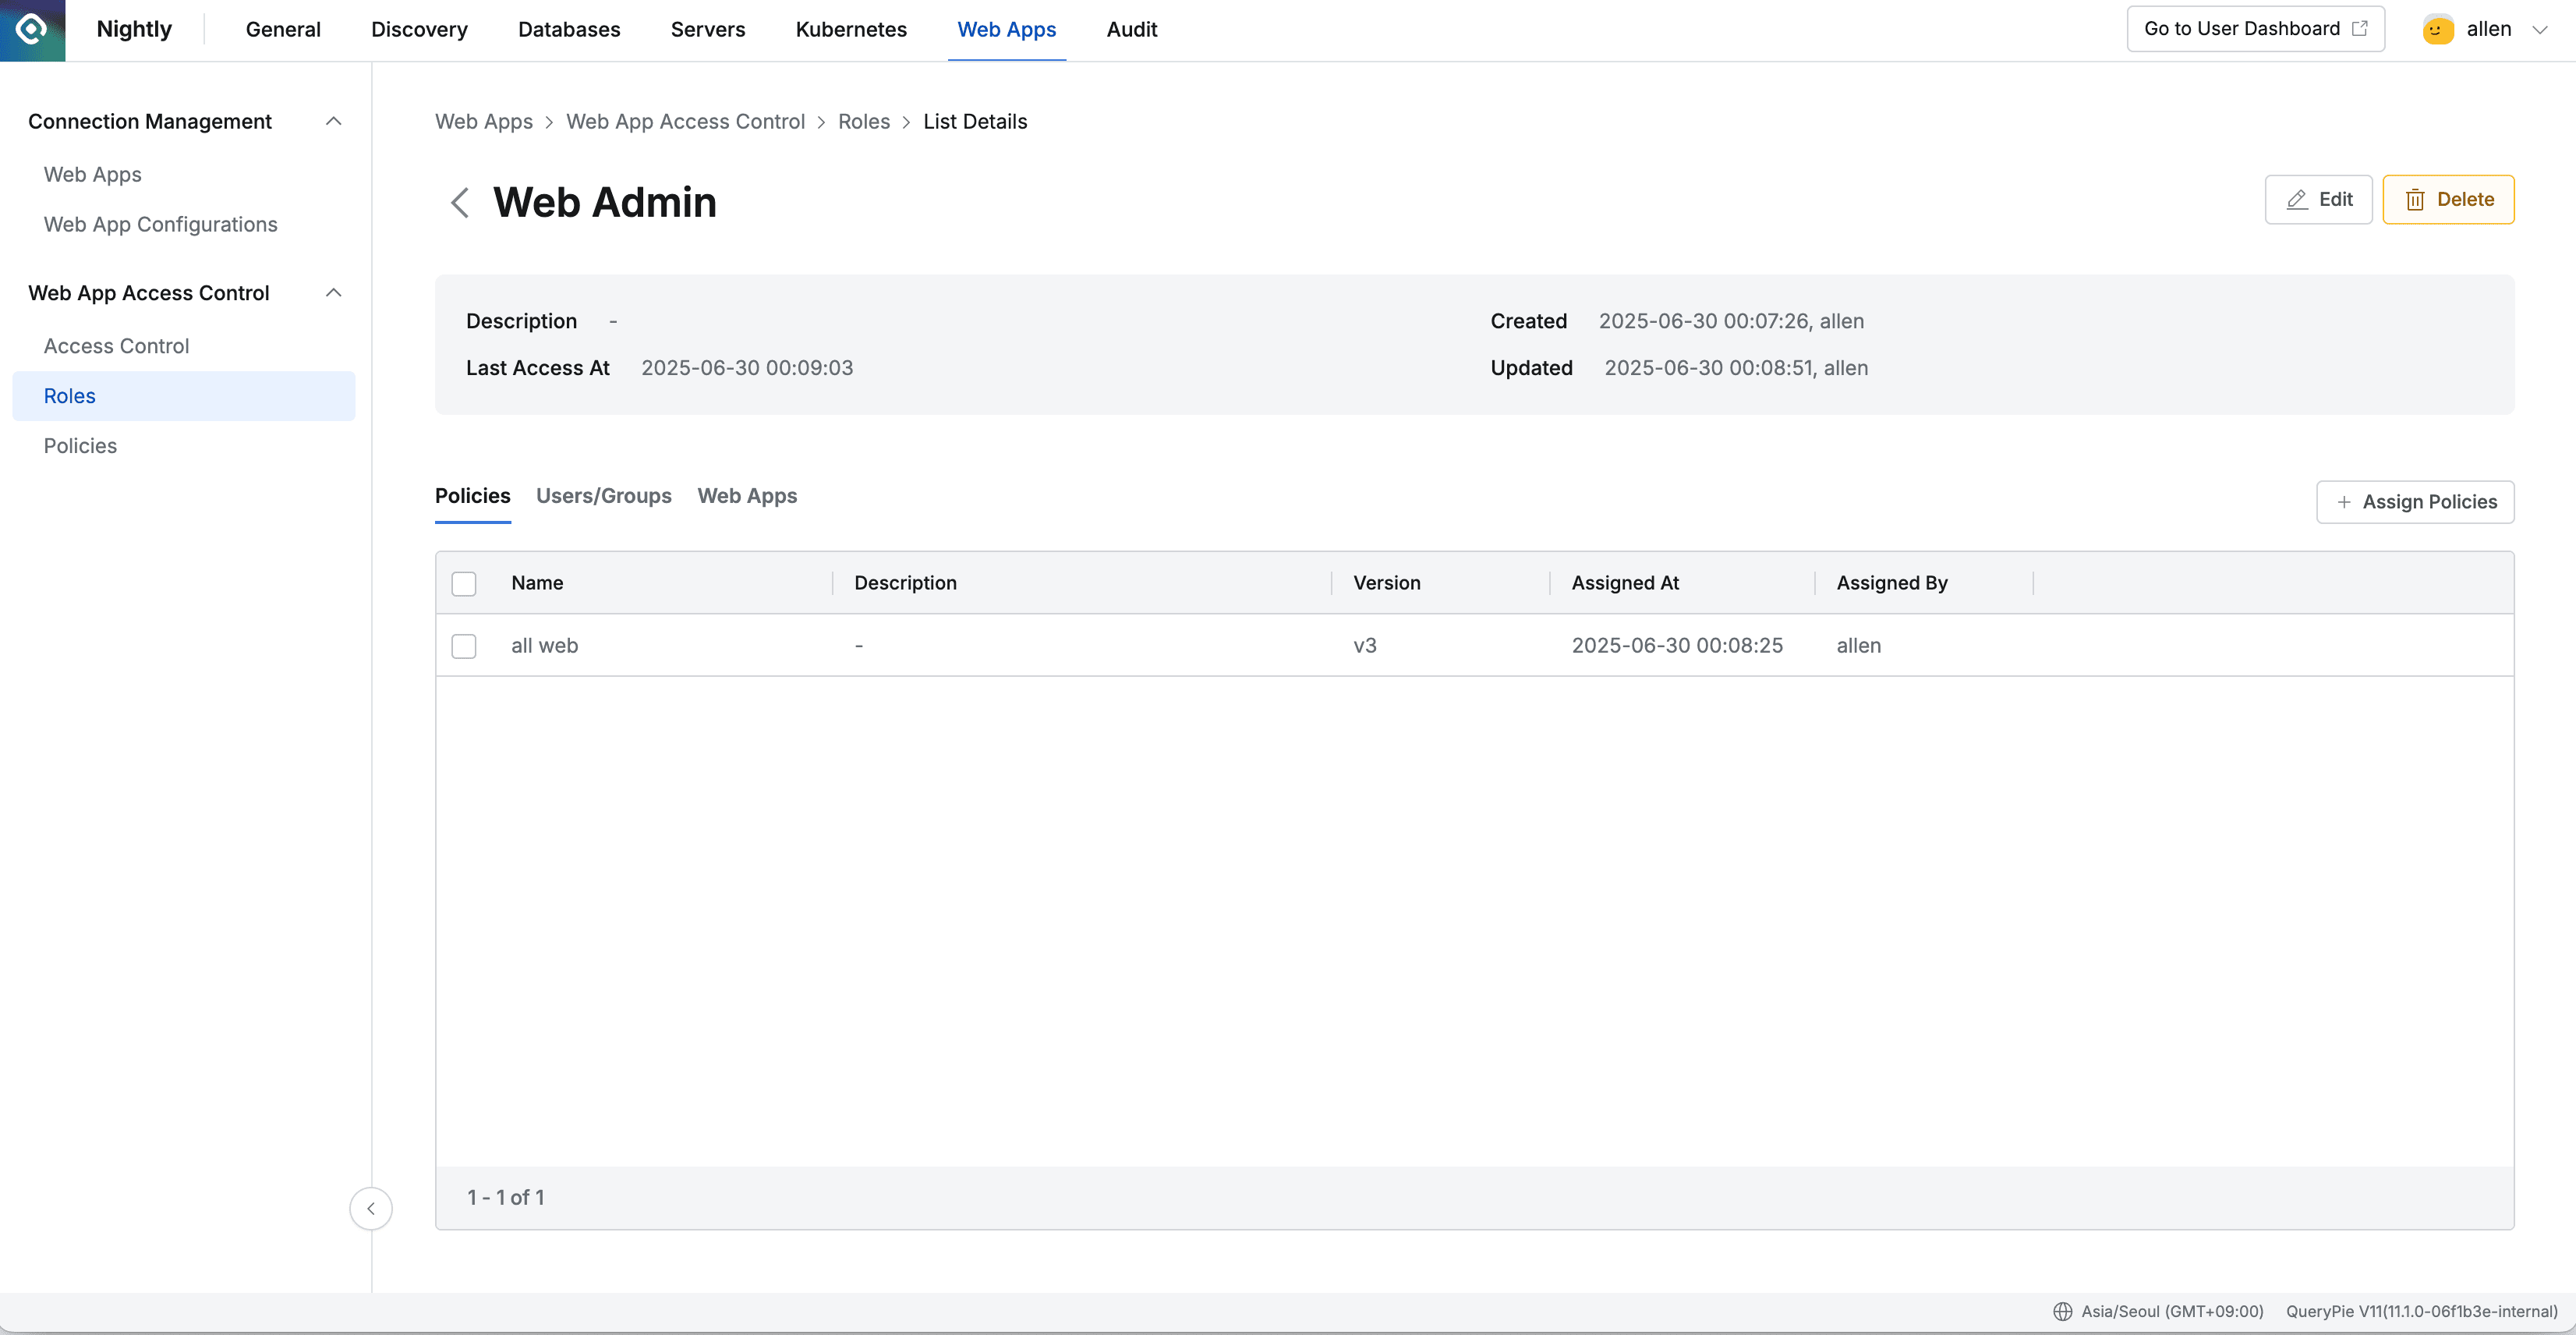This screenshot has height=1335, width=2576.
Task: Click the Delete trash icon
Action: 2417,199
